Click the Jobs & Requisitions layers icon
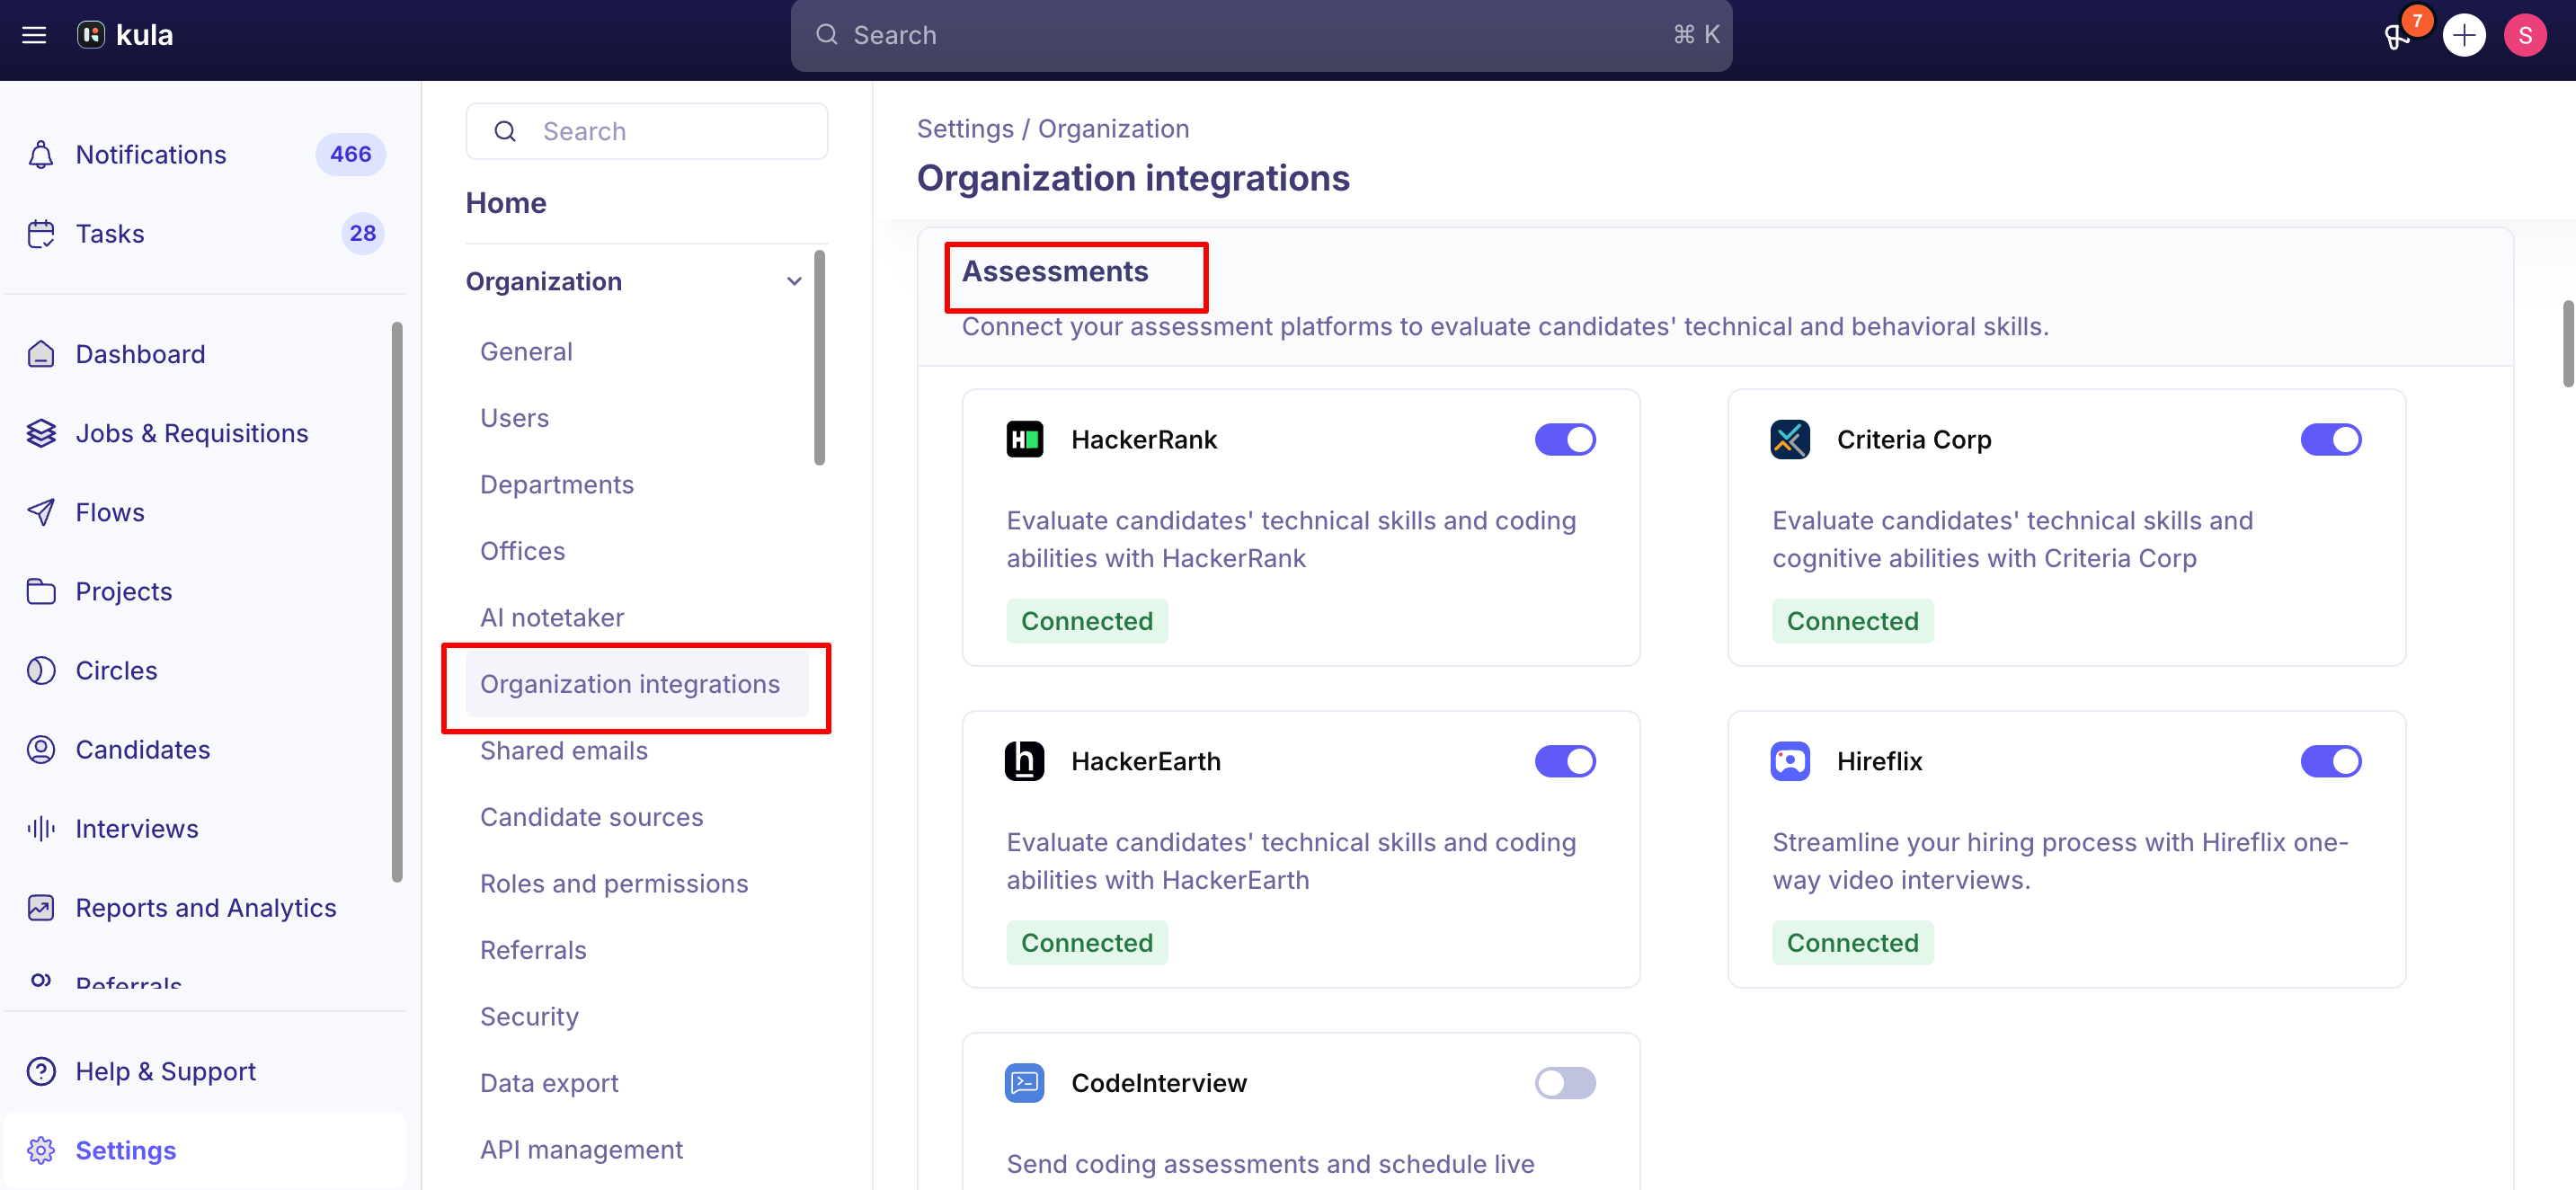Viewport: 2576px width, 1190px height. coord(41,433)
